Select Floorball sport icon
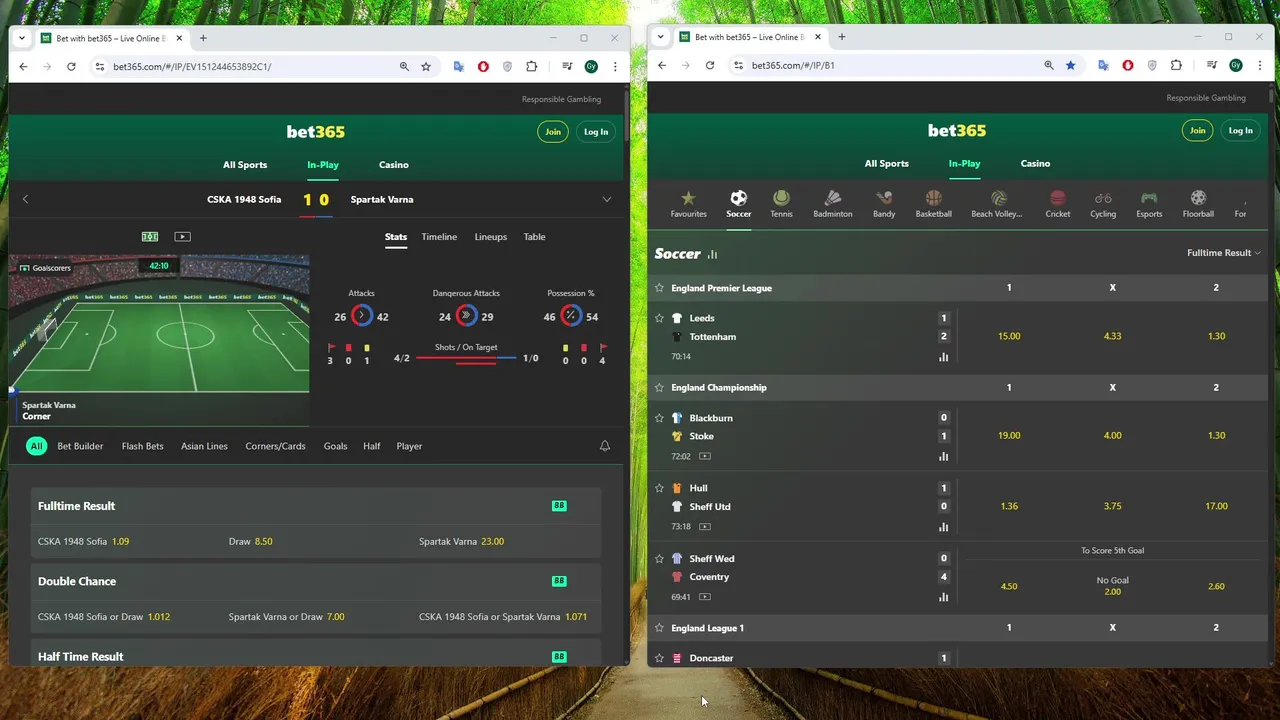This screenshot has width=1280, height=720. point(1198,198)
